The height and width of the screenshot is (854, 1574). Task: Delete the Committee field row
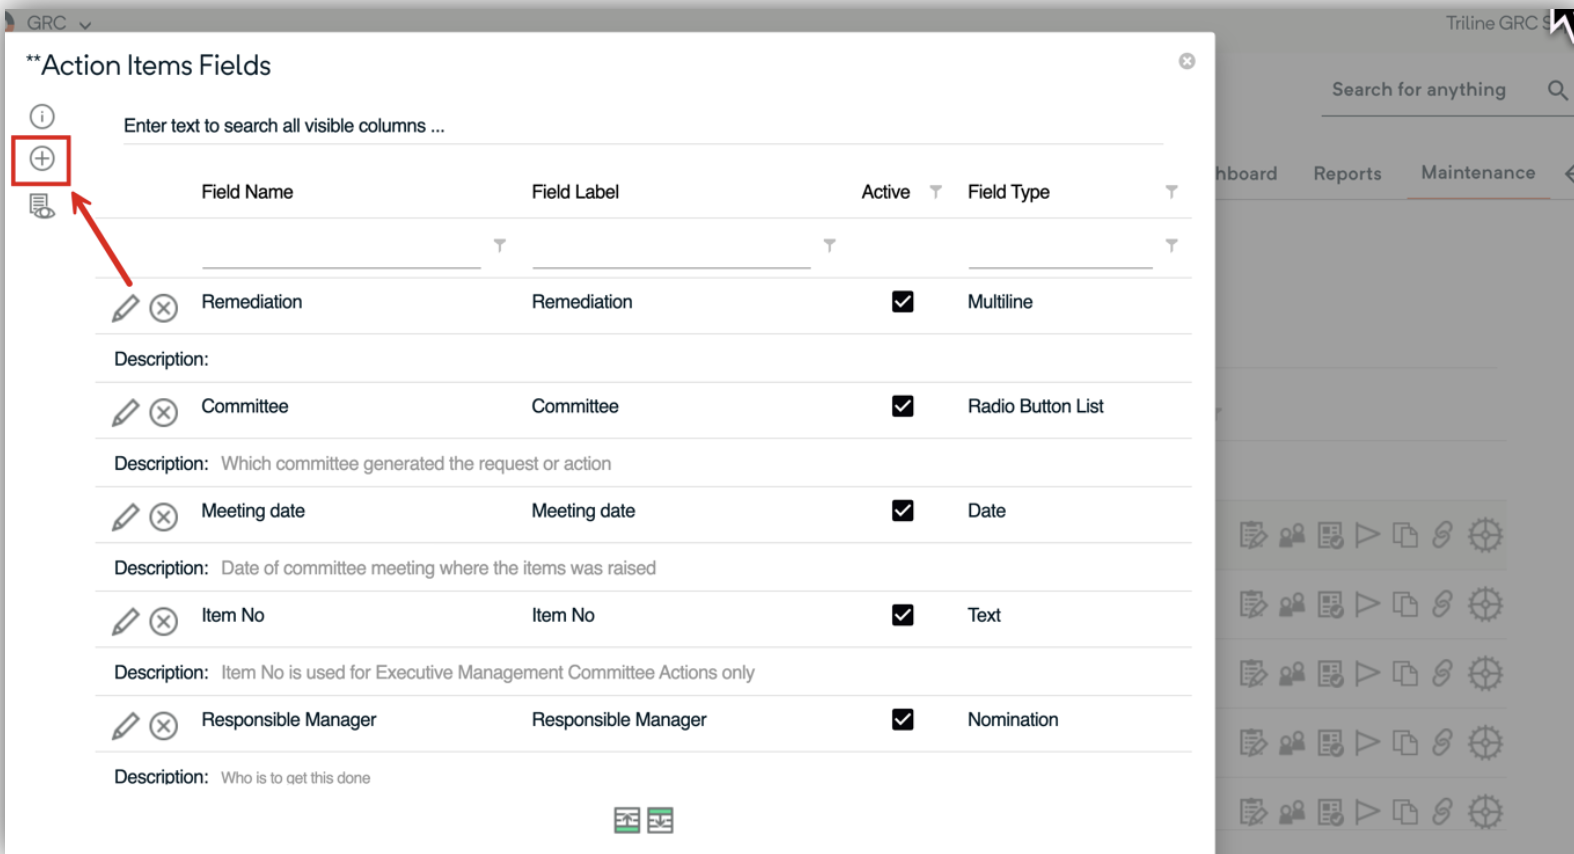pyautogui.click(x=164, y=412)
